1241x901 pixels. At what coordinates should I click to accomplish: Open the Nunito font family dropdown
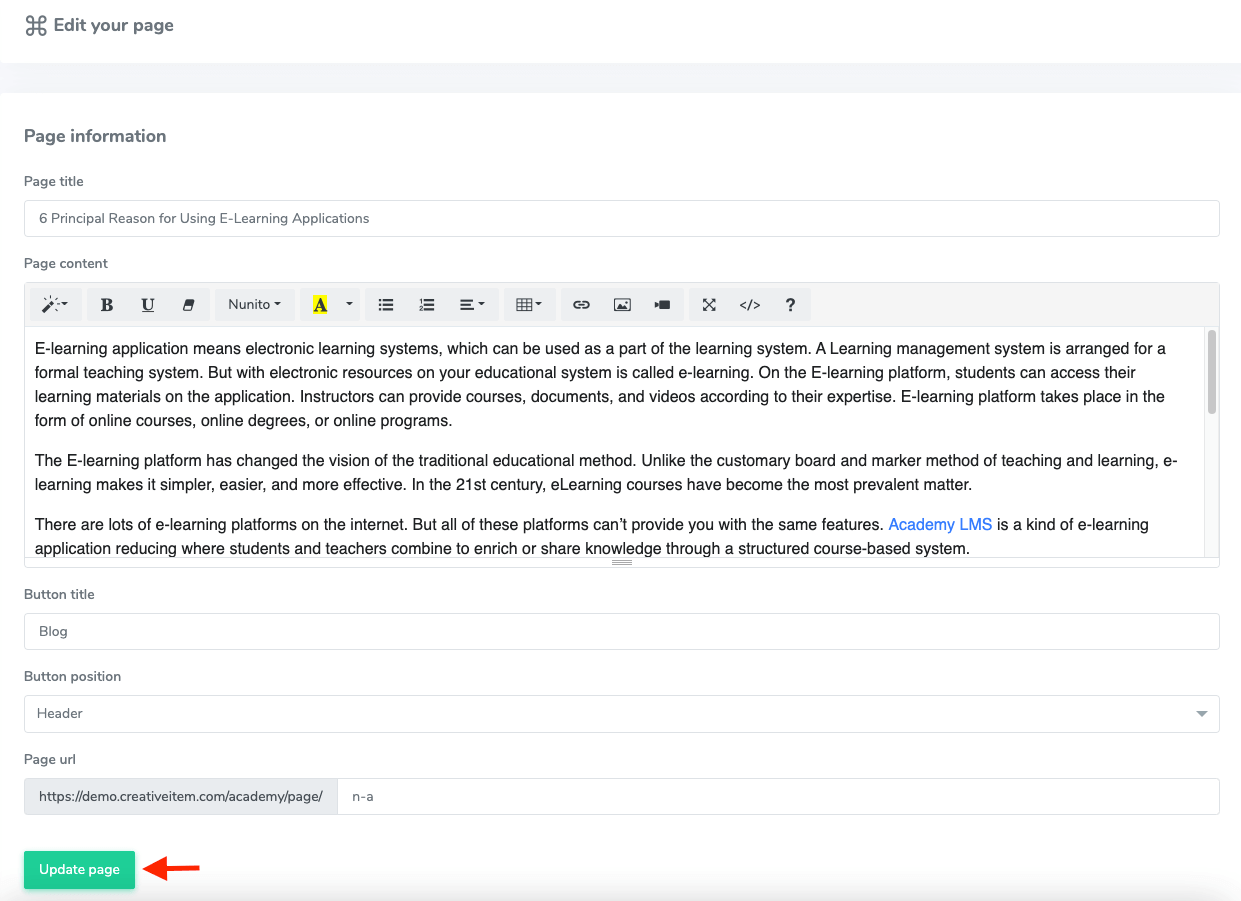click(x=254, y=305)
